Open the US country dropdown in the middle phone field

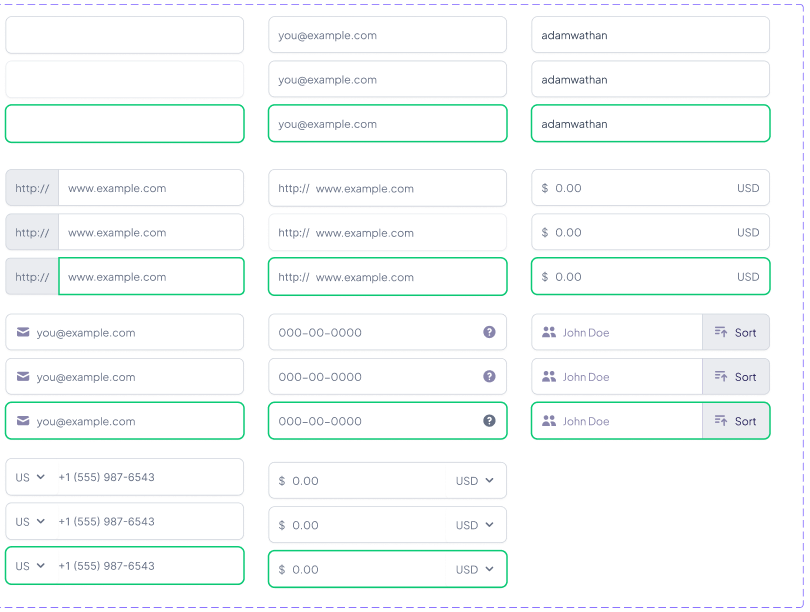tap(30, 521)
